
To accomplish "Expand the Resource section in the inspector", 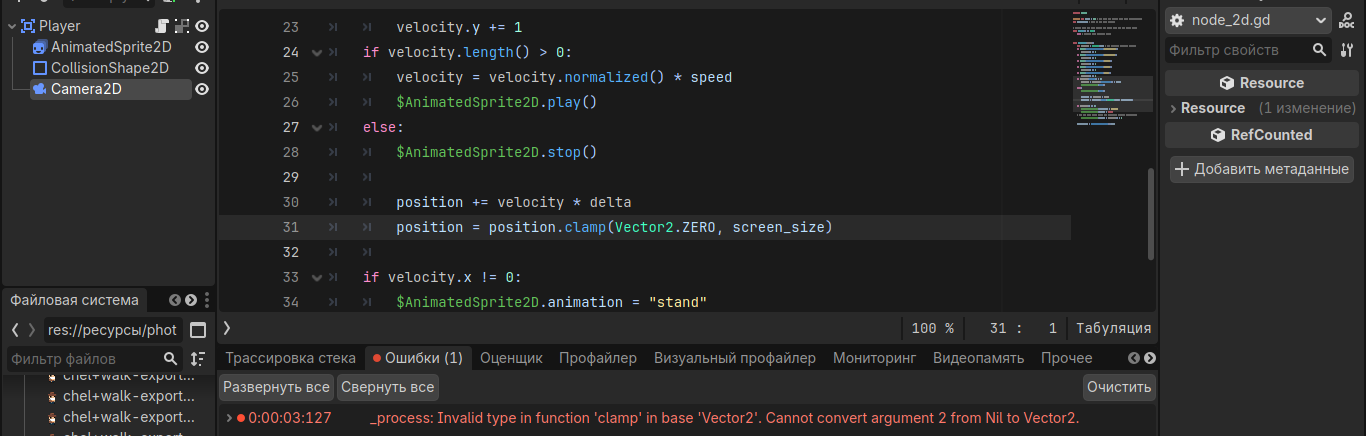I will coord(1174,108).
